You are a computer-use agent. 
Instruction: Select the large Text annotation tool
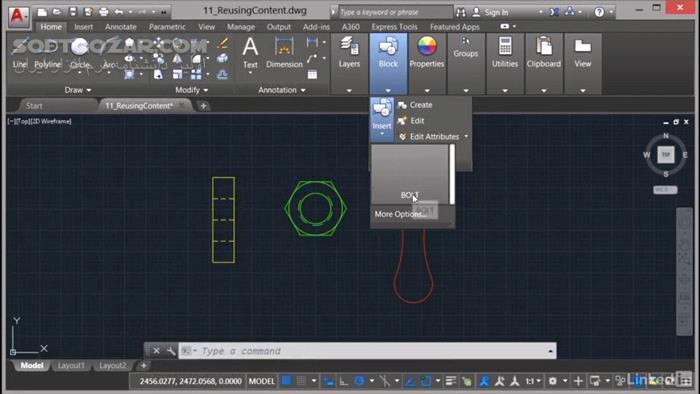point(250,54)
